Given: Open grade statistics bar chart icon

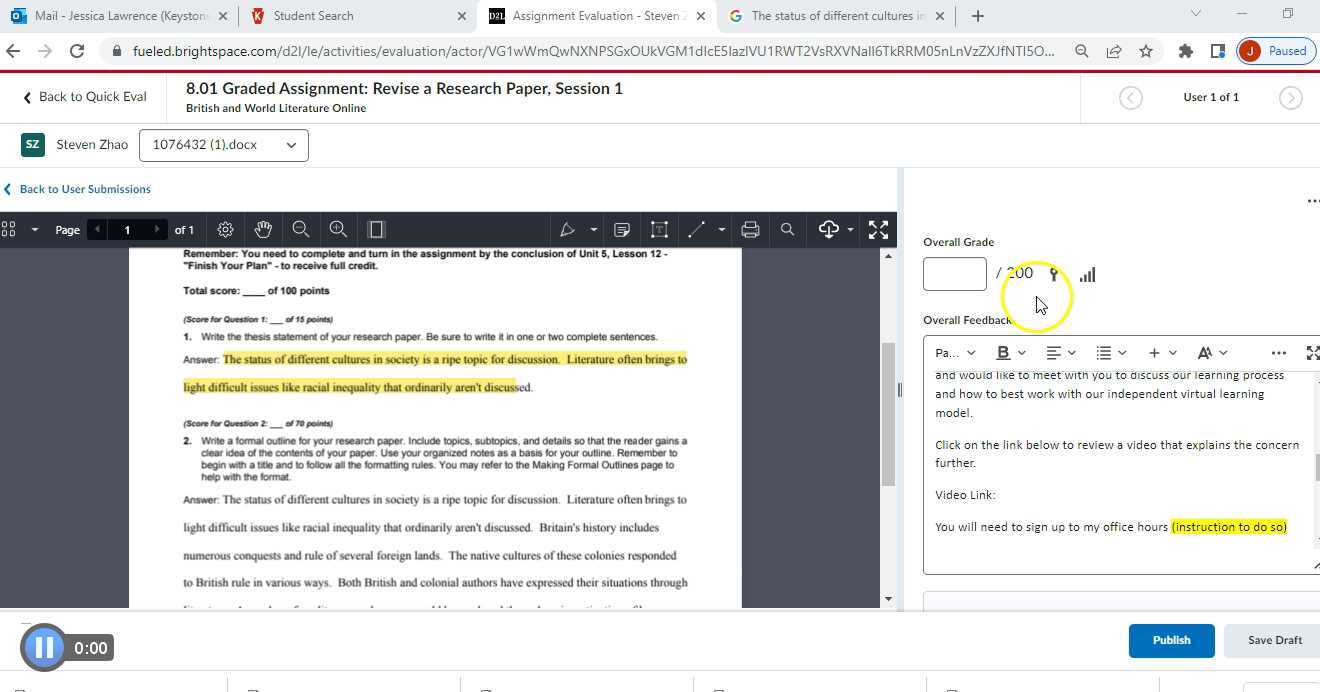Looking at the screenshot, I should click(x=1087, y=274).
